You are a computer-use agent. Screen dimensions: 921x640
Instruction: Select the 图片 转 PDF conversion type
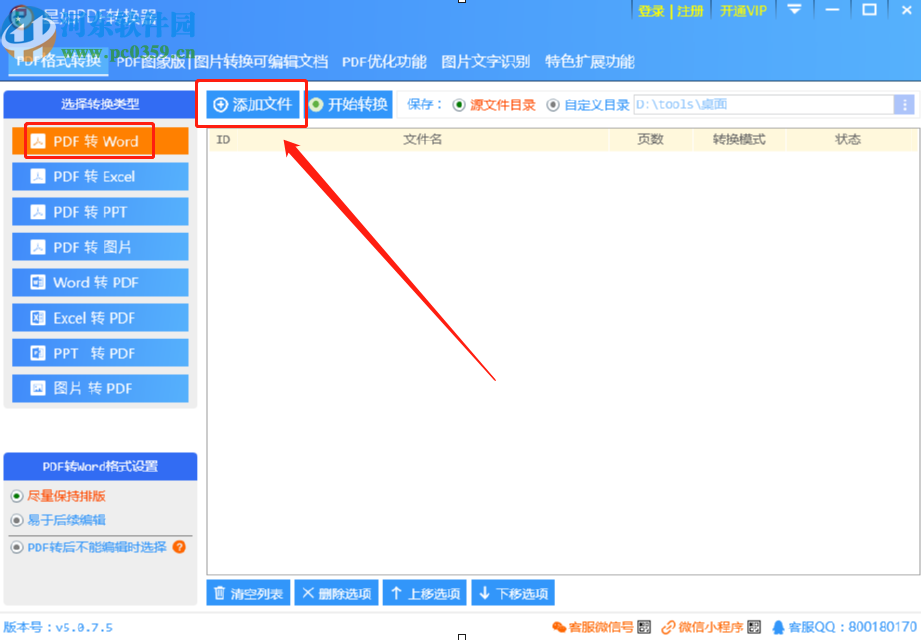99,387
